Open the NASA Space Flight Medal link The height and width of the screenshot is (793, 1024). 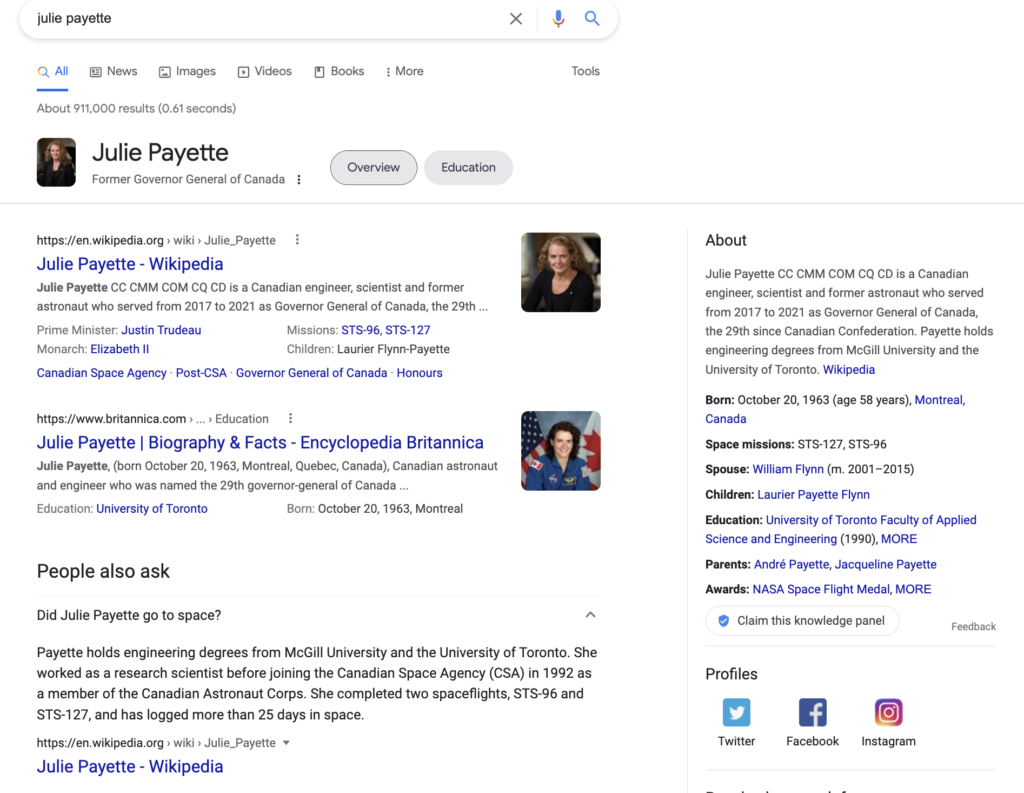[821, 589]
